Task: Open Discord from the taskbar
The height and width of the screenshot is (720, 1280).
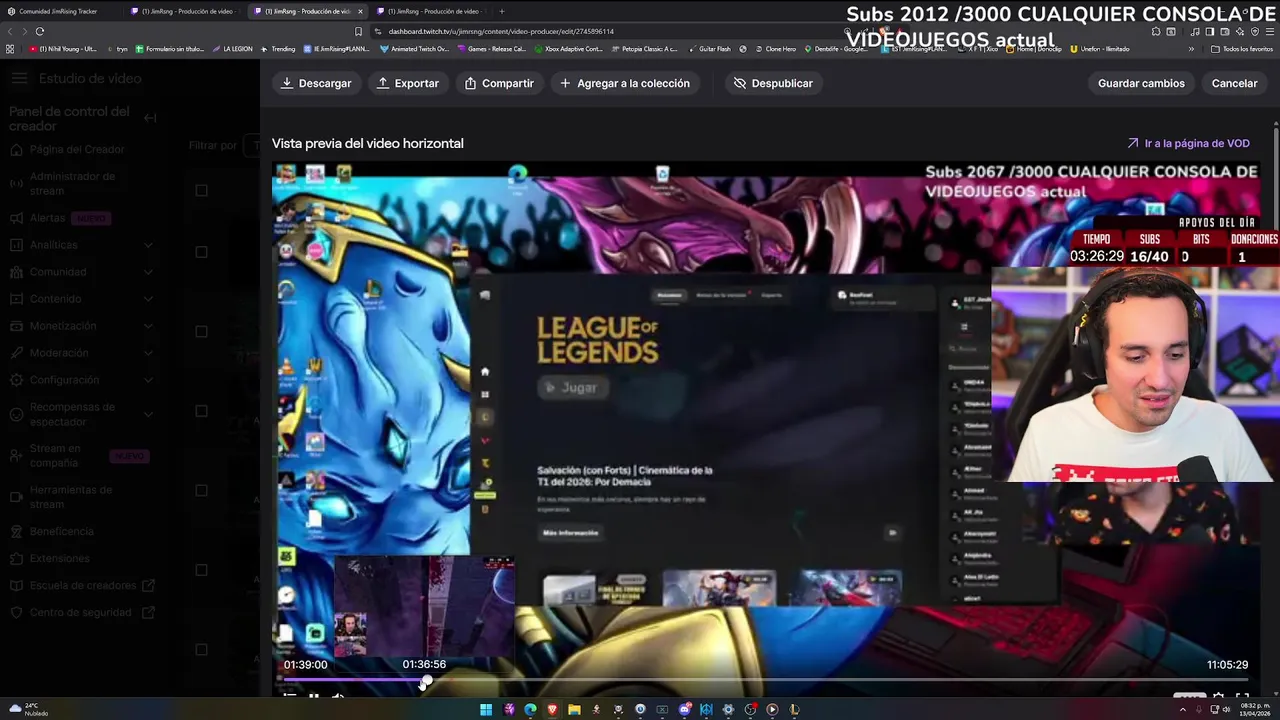Action: pyautogui.click(x=684, y=709)
